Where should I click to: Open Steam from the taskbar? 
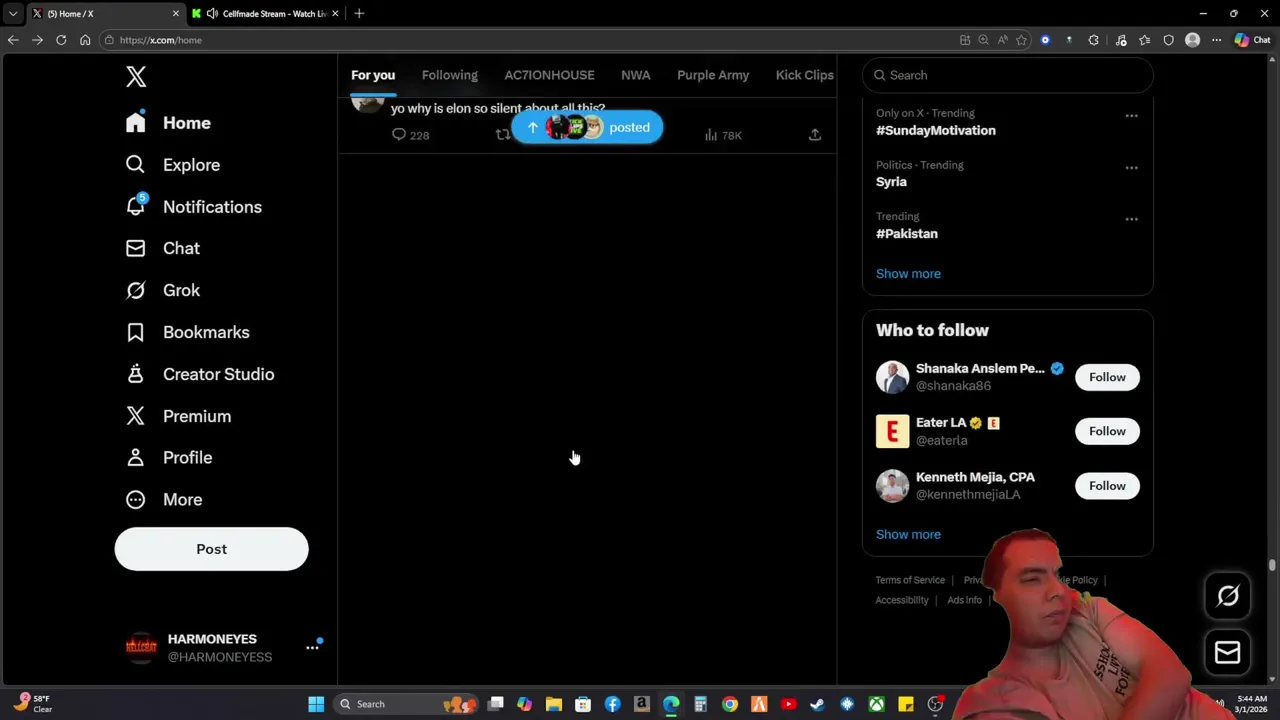point(817,704)
